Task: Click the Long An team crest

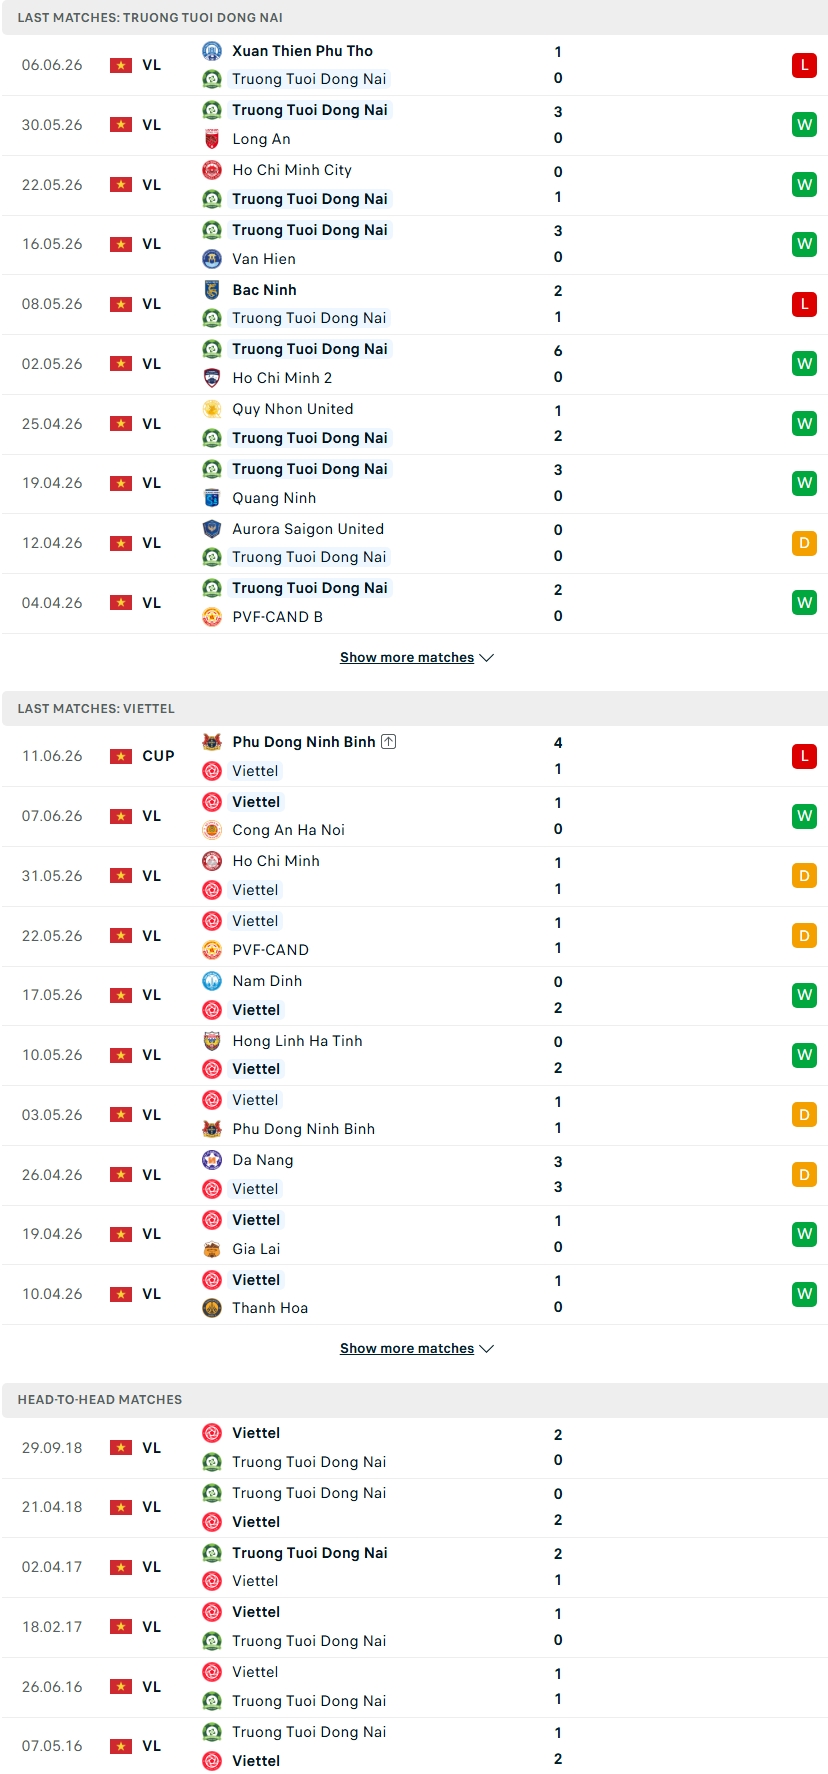Action: pos(212,139)
